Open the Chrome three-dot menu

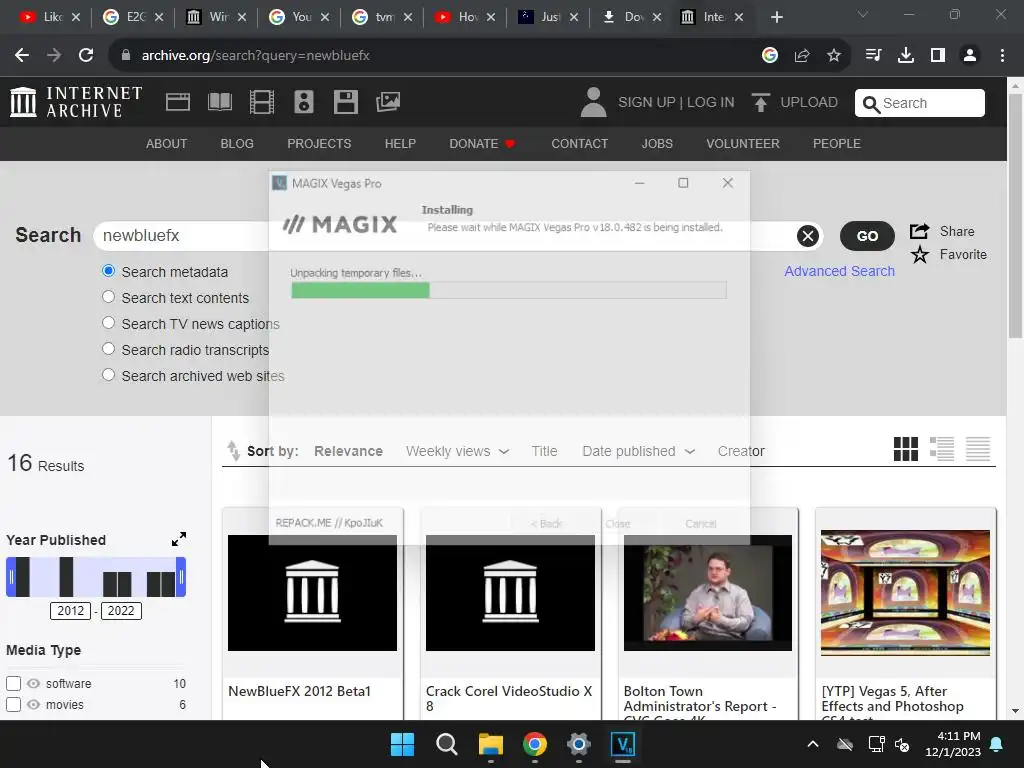pos(1002,56)
